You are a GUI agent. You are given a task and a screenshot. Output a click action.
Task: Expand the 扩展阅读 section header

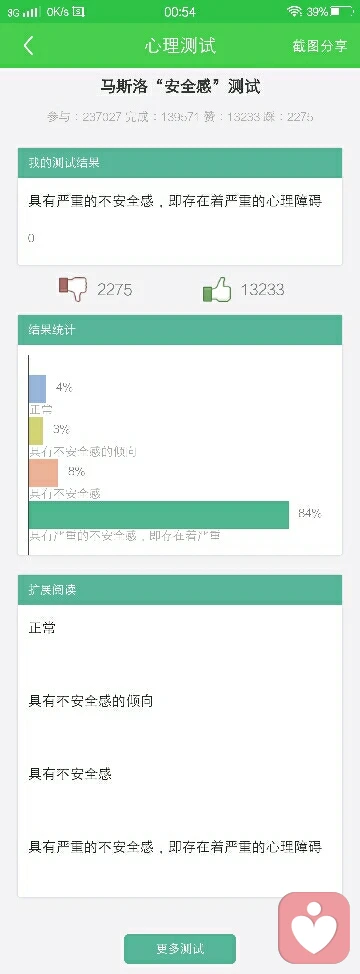[180, 589]
